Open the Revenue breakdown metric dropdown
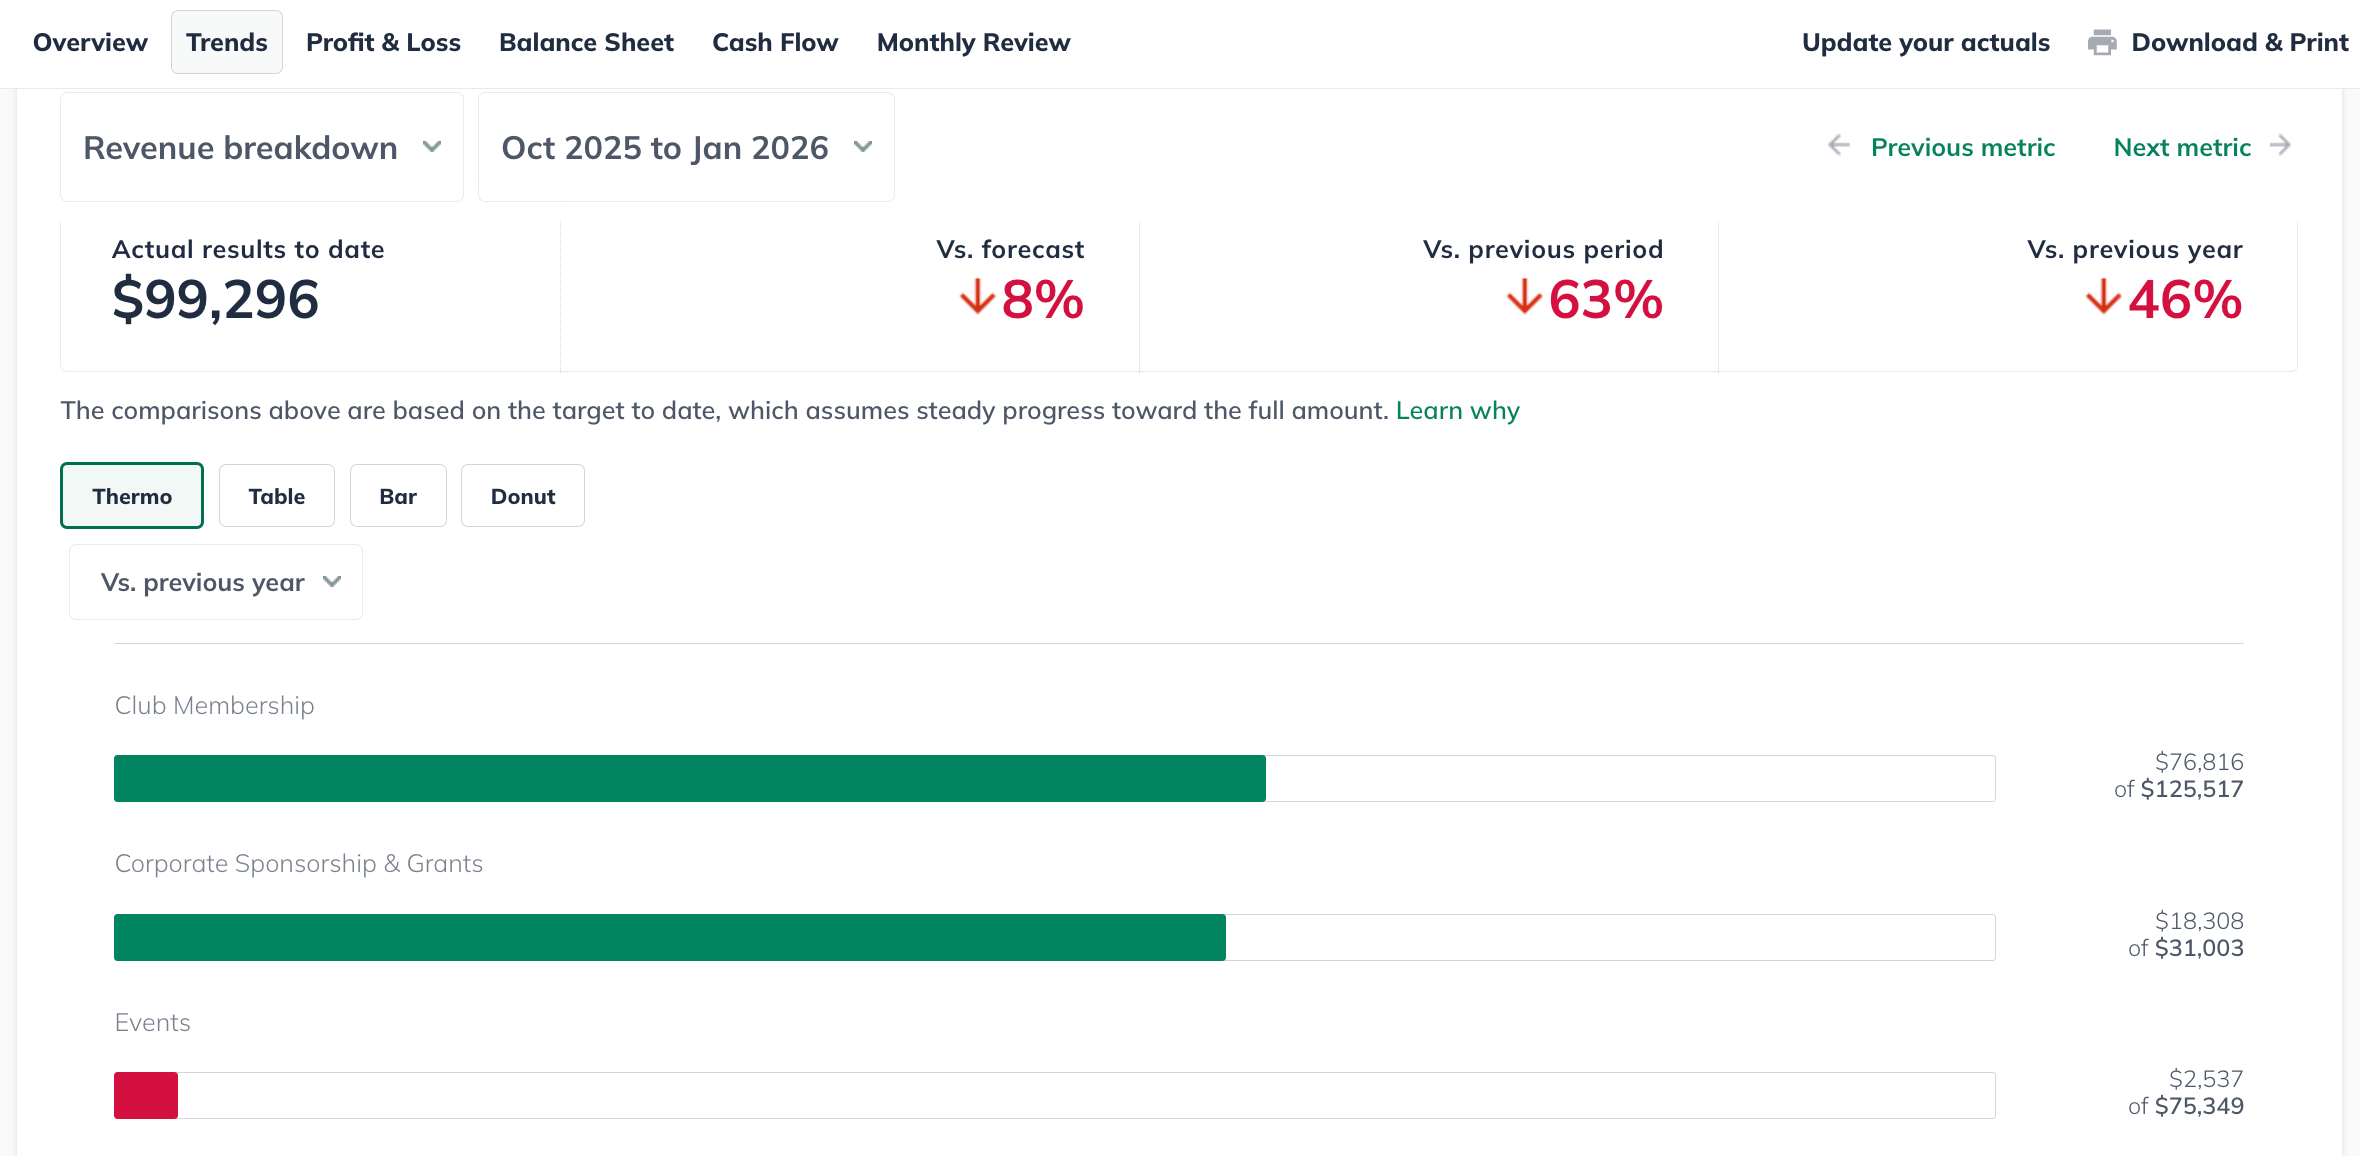This screenshot has height=1156, width=2360. (262, 148)
